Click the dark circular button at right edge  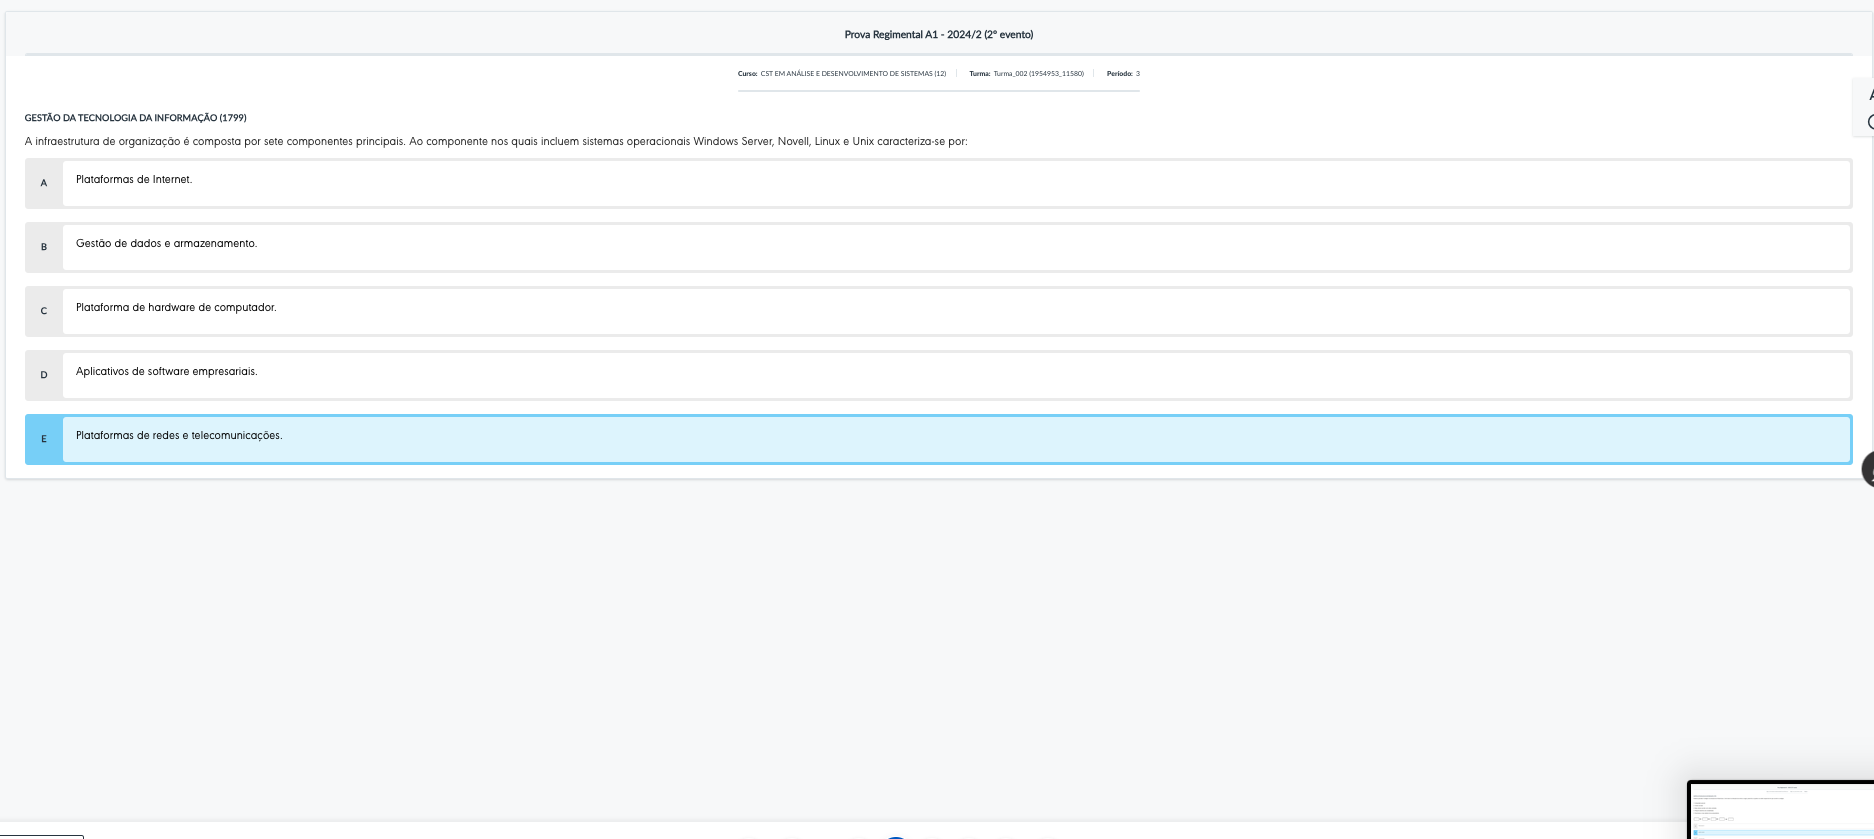pos(1868,468)
